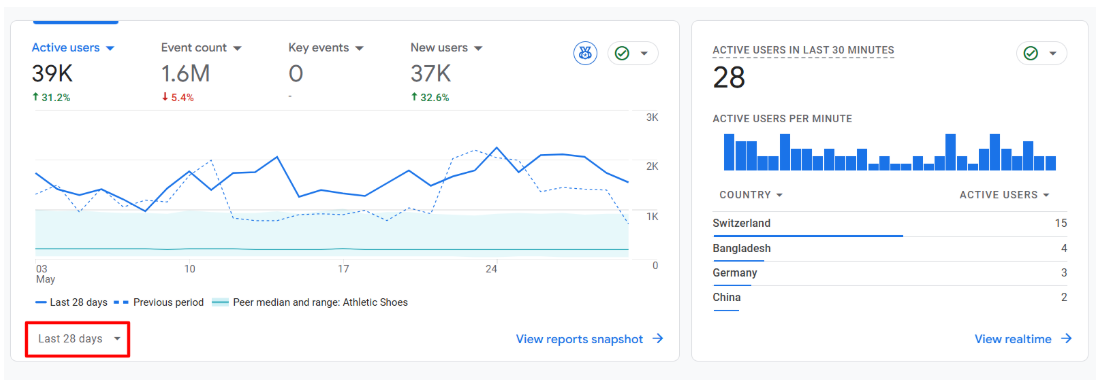Click the 32.6% increase indicator
The height and width of the screenshot is (380, 1110).
(x=430, y=98)
